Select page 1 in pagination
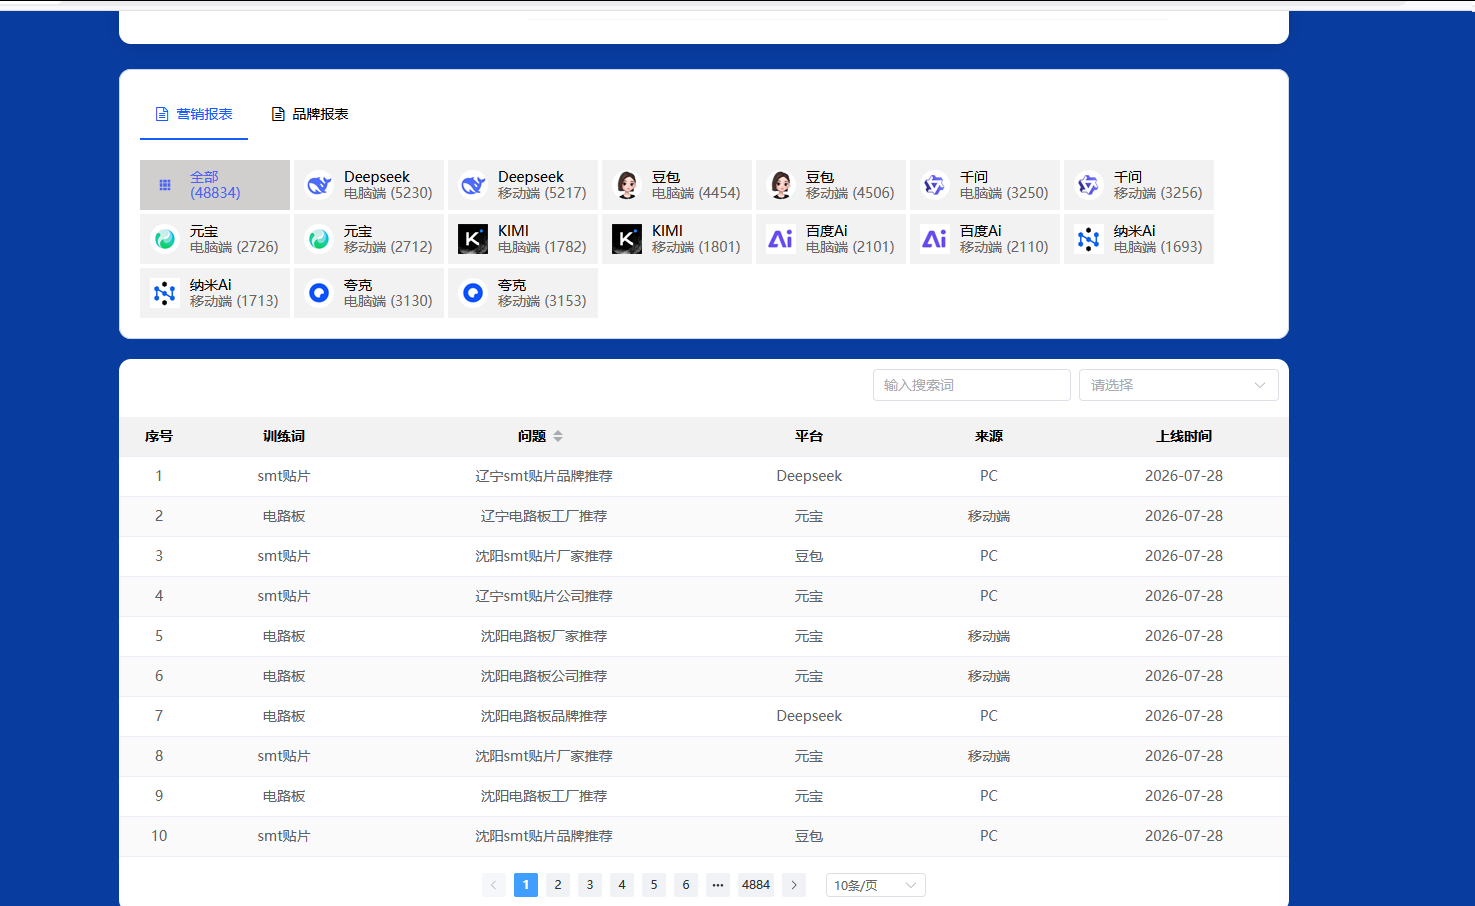Image resolution: width=1475 pixels, height=906 pixels. coord(526,885)
